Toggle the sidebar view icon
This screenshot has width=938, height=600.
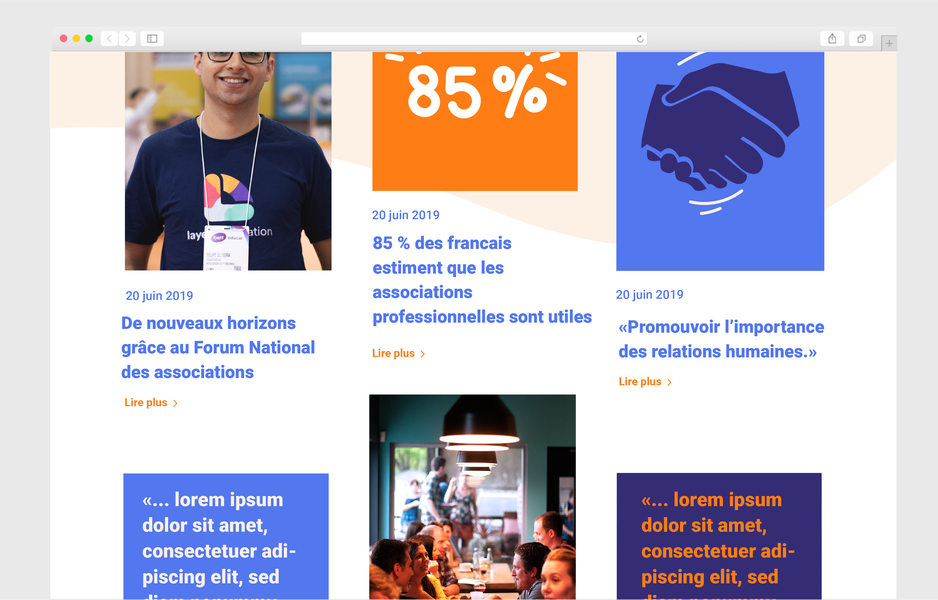pyautogui.click(x=152, y=39)
